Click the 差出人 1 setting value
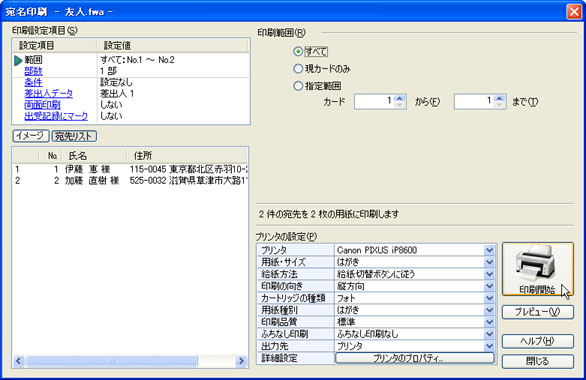Screen dimensions: 586x380 (117, 93)
